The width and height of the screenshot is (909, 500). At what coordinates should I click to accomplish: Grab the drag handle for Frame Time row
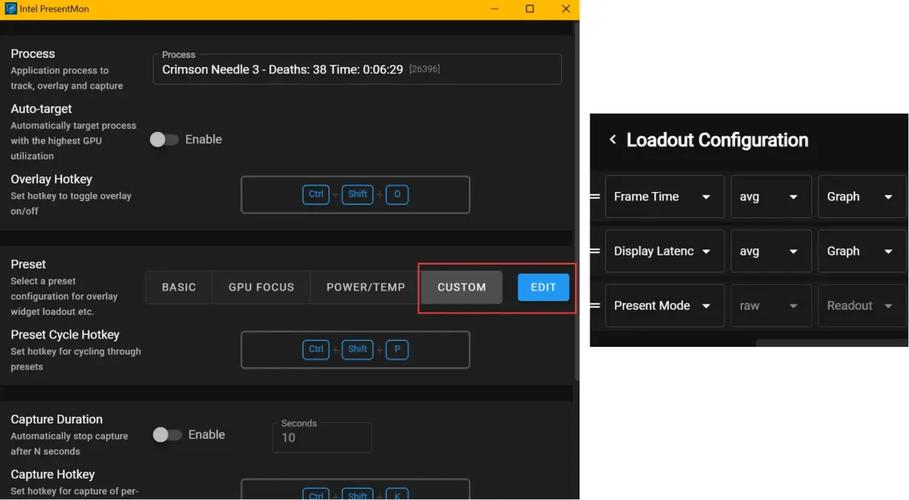point(595,197)
